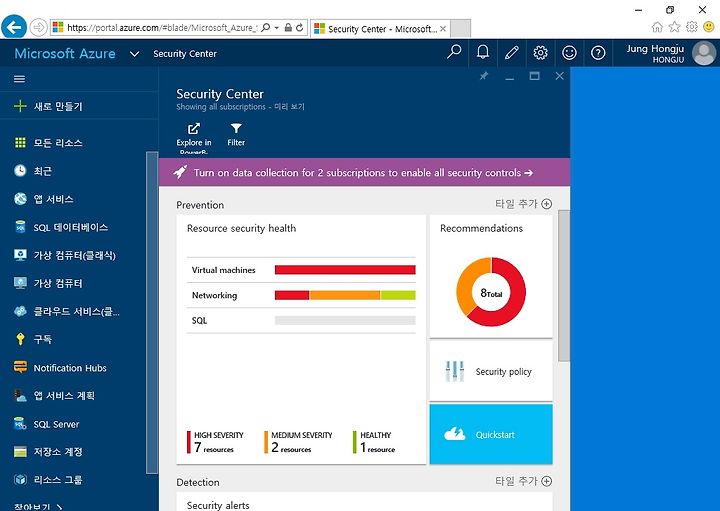Open browser favorites star
The height and width of the screenshot is (511, 720).
click(674, 27)
